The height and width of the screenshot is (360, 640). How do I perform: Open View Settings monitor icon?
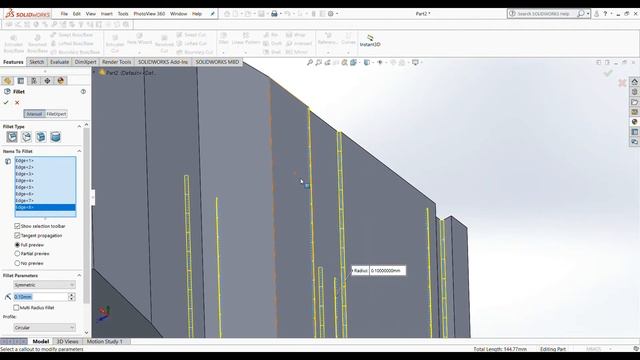pos(415,62)
